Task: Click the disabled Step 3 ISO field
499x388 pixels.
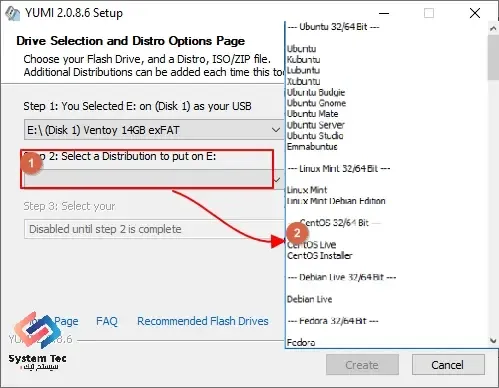Action: [x=154, y=229]
